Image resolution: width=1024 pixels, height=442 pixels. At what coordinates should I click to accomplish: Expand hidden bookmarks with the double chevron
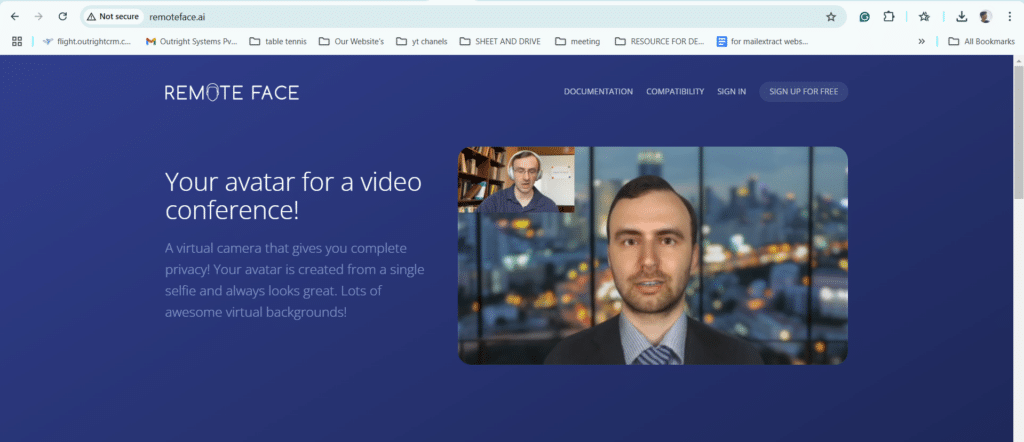pyautogui.click(x=921, y=41)
